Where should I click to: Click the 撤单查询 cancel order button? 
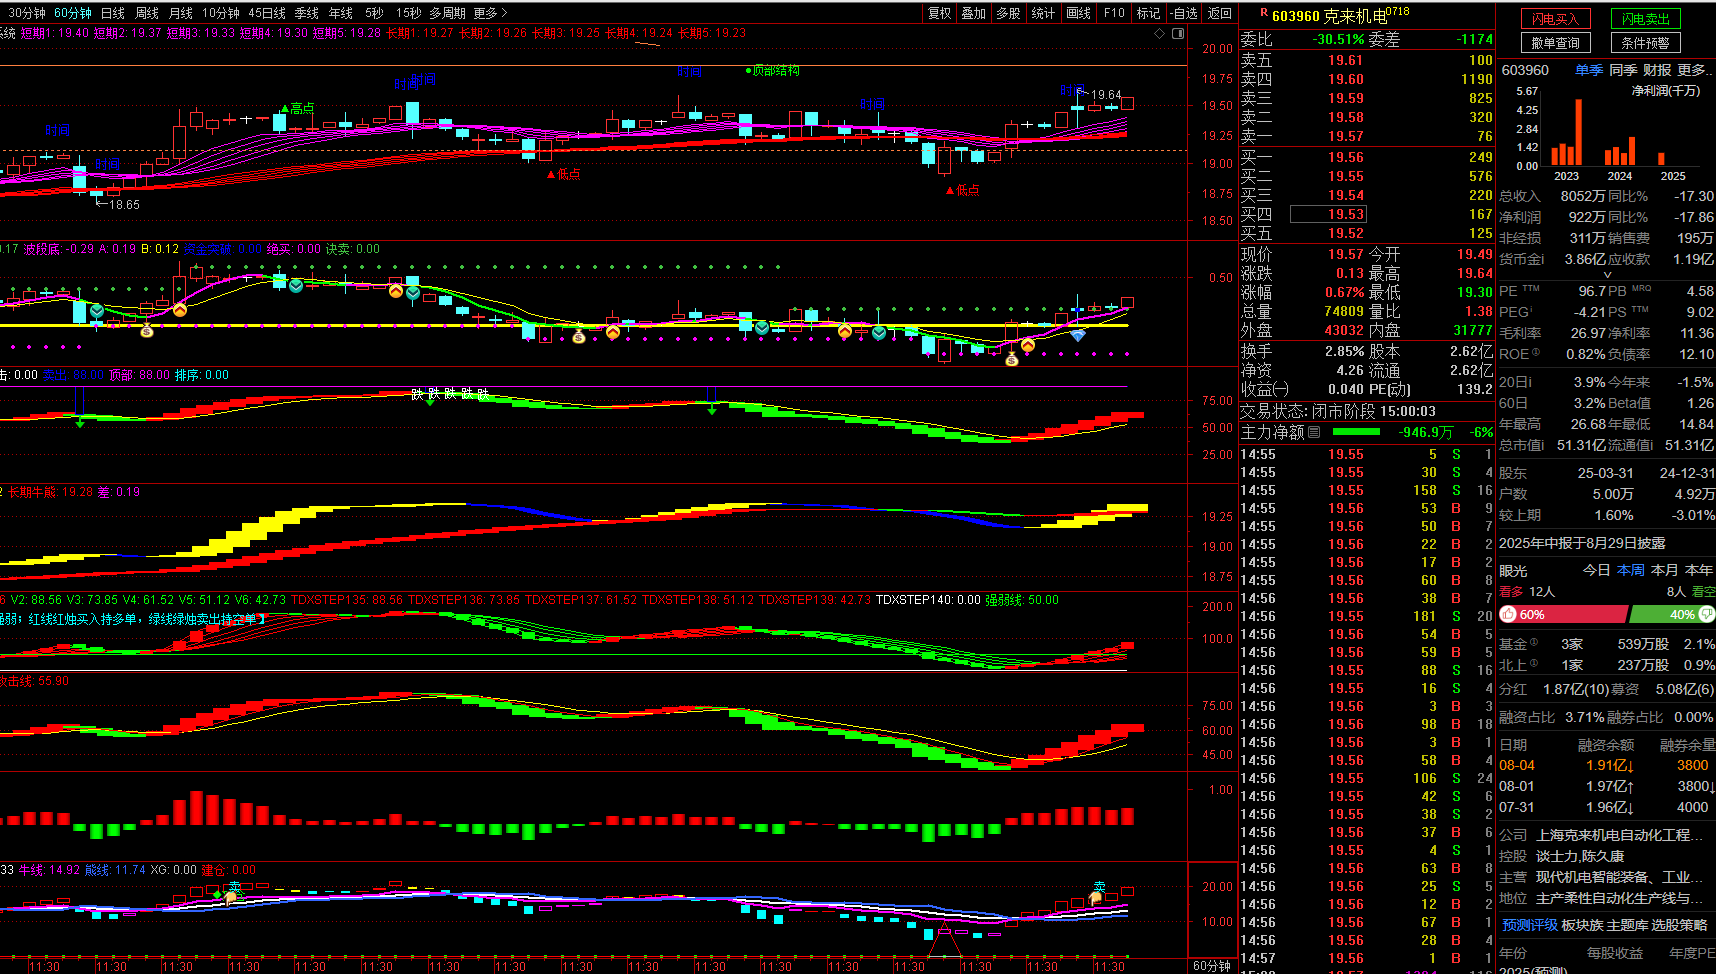1555,43
